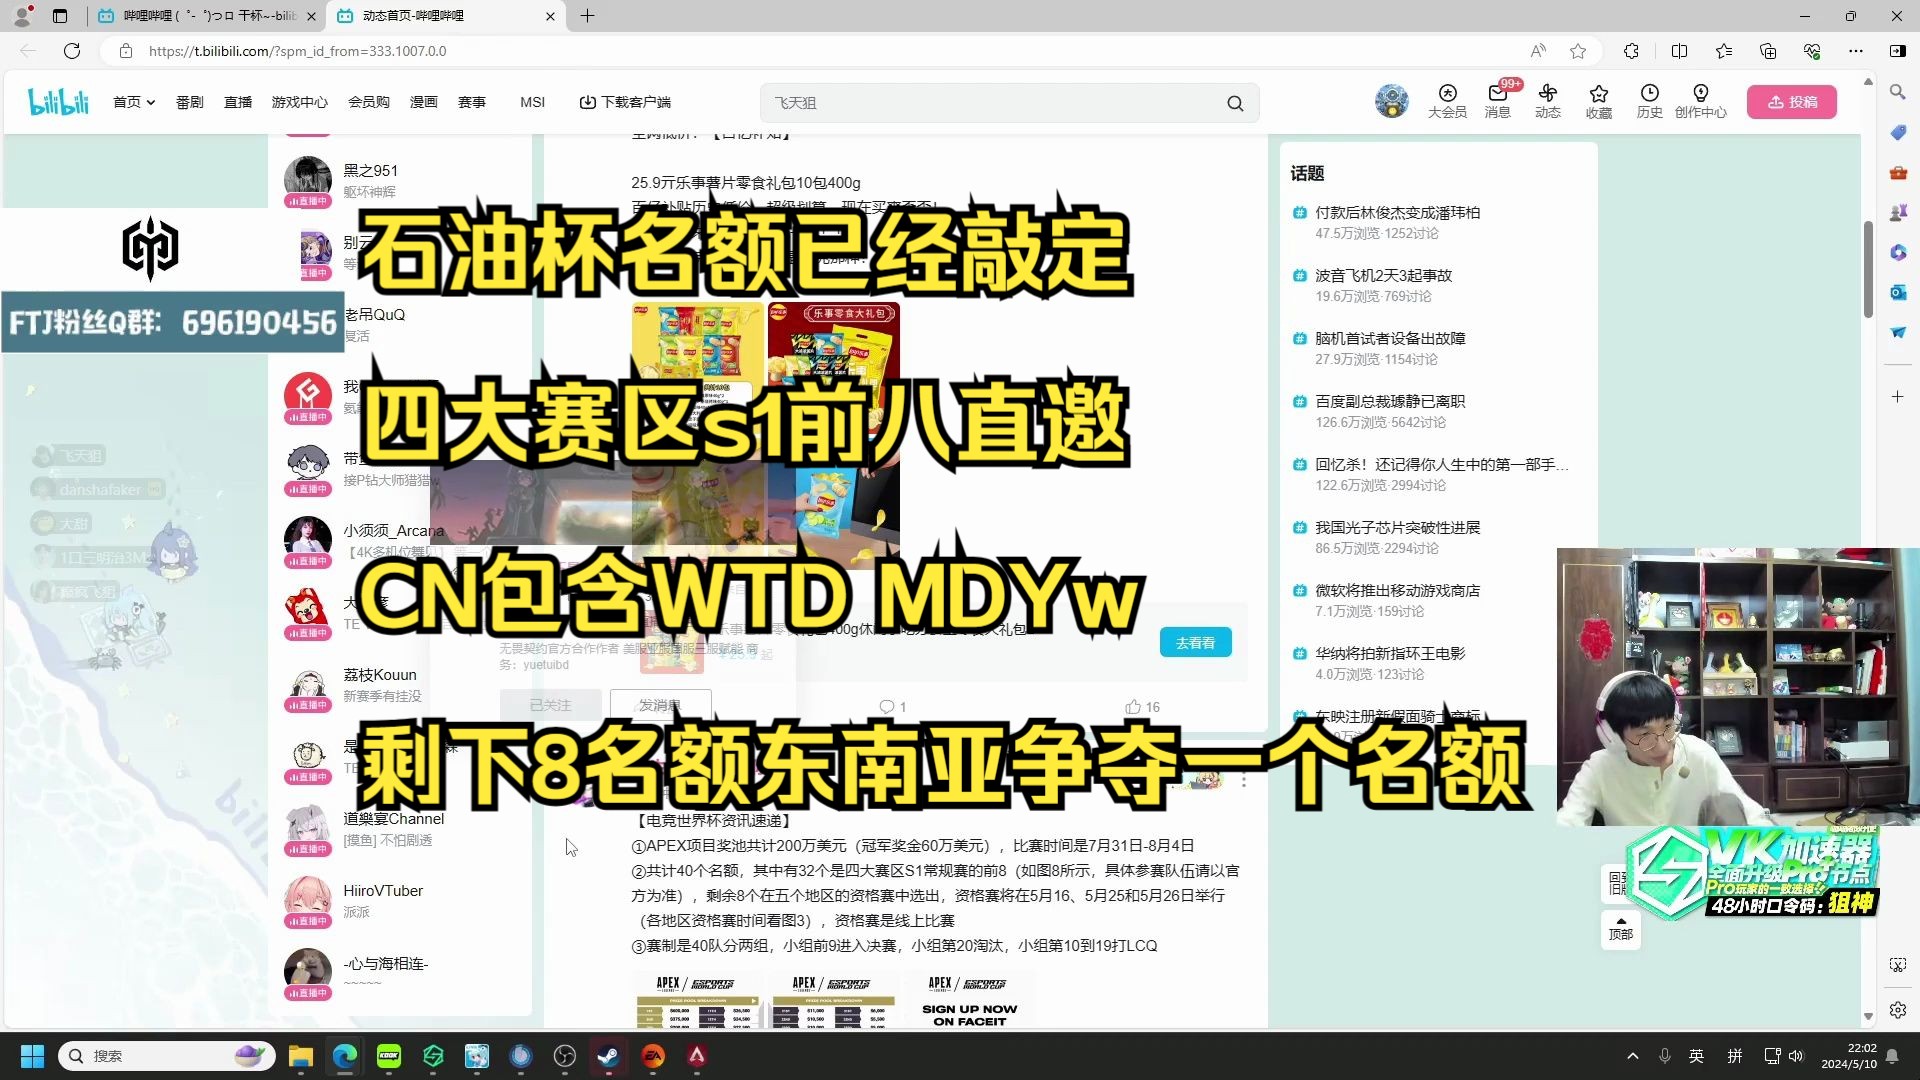The width and height of the screenshot is (1920, 1080).
Task: Open Windows Start menu
Action: (32, 1056)
